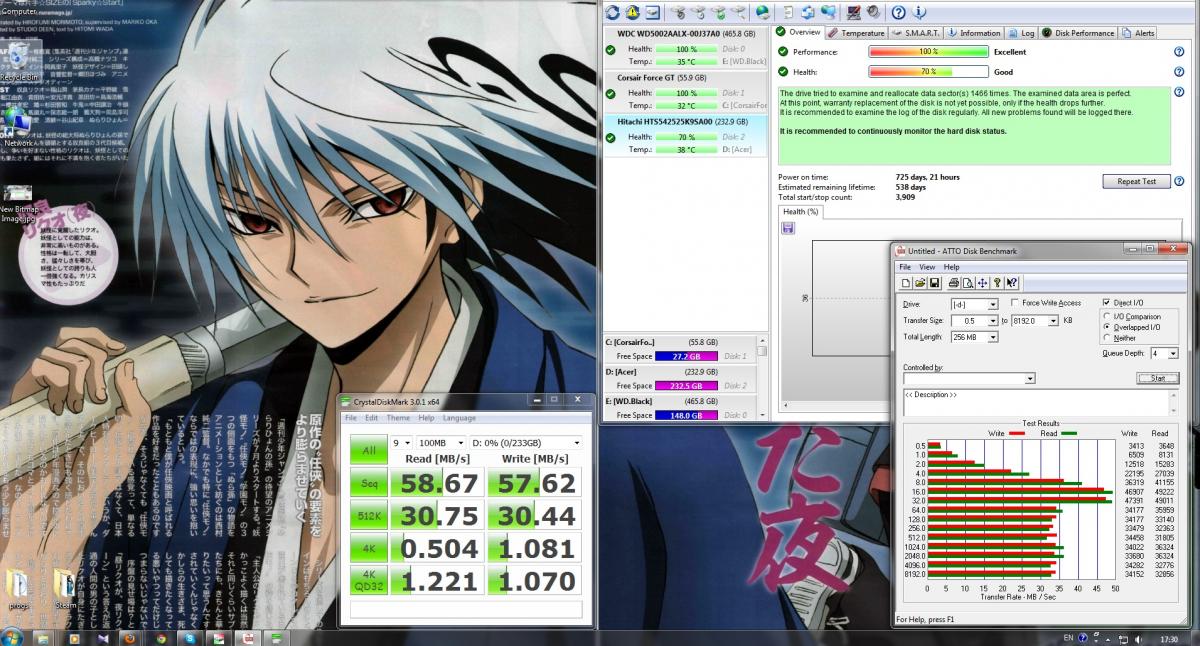
Task: Switch to the Disk Performance tab
Action: 1078,33
